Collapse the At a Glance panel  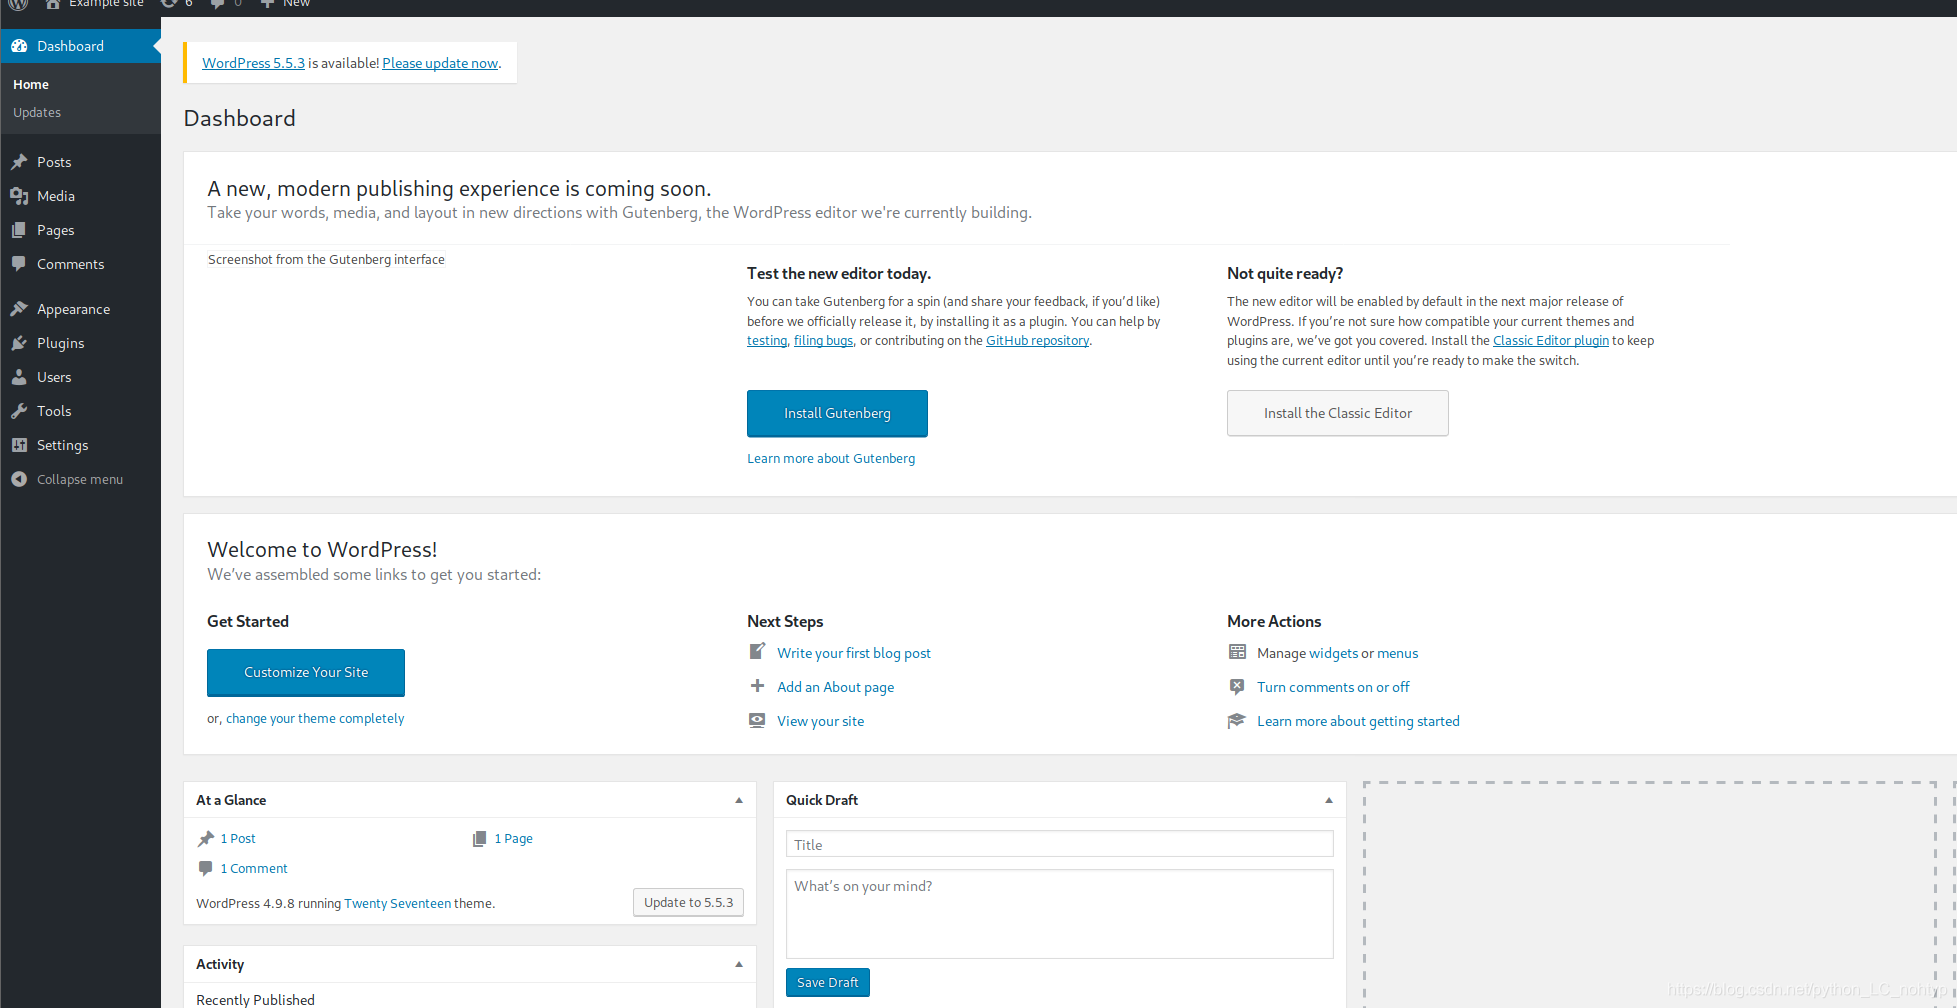(739, 800)
